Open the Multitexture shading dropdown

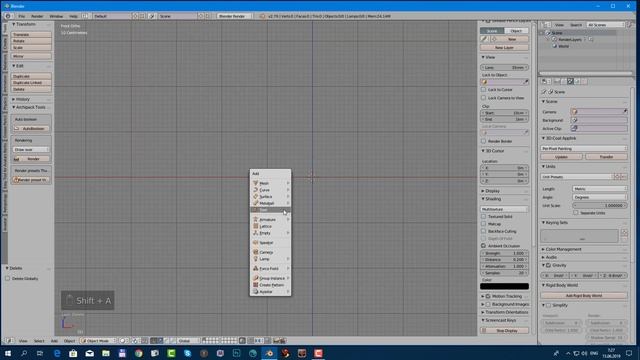(504, 209)
